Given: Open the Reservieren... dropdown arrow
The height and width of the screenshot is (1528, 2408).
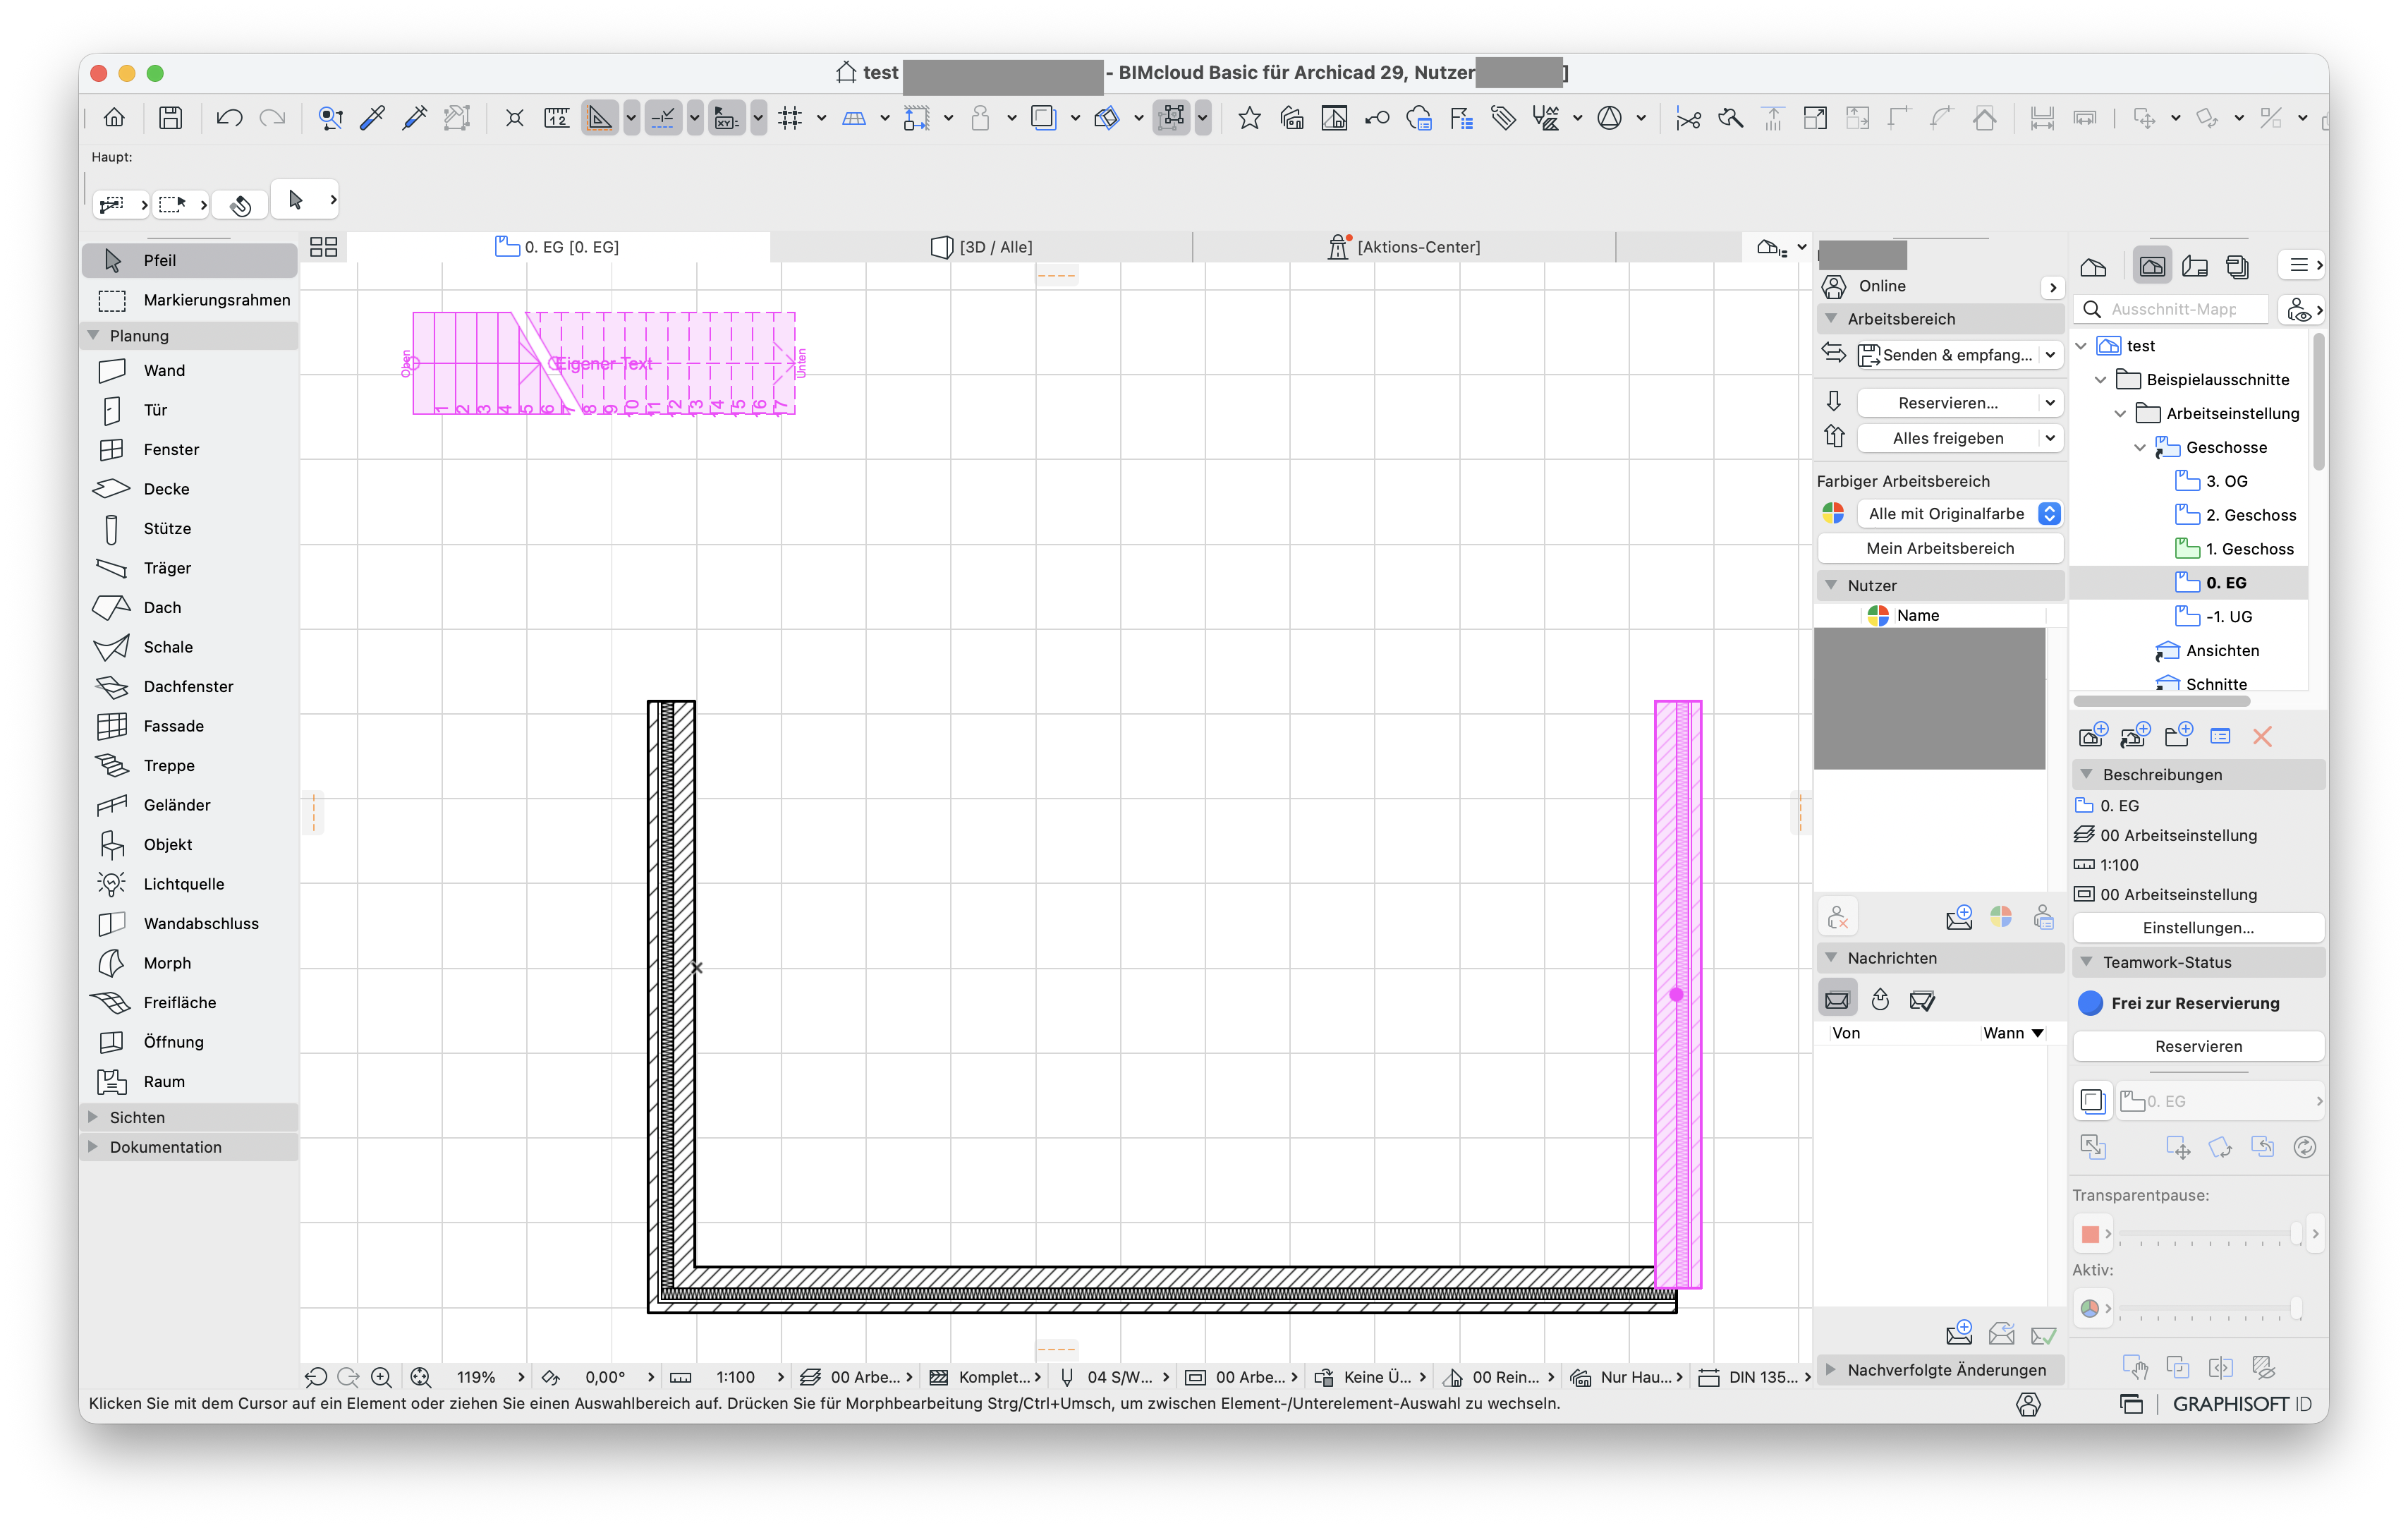Looking at the screenshot, I should point(2050,403).
